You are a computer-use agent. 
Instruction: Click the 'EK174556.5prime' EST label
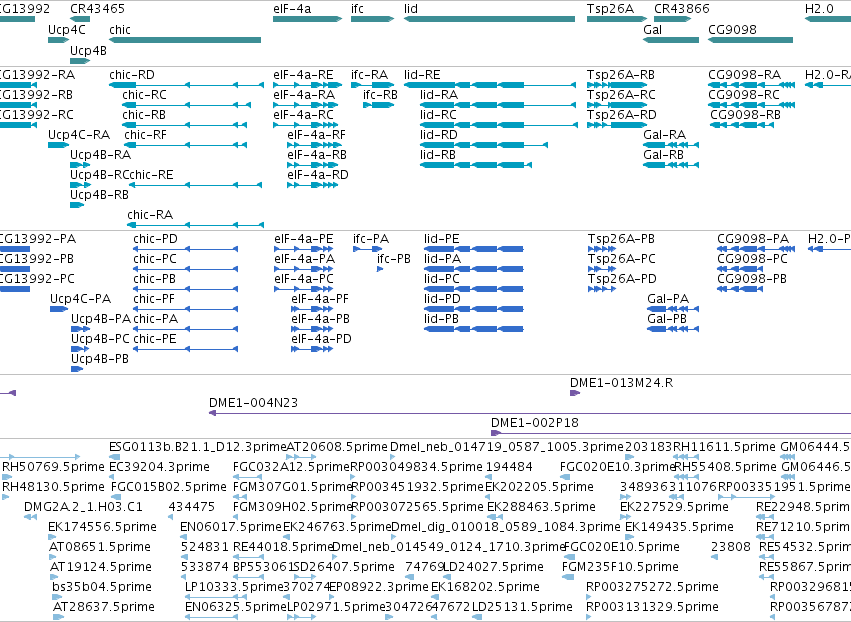(x=102, y=527)
